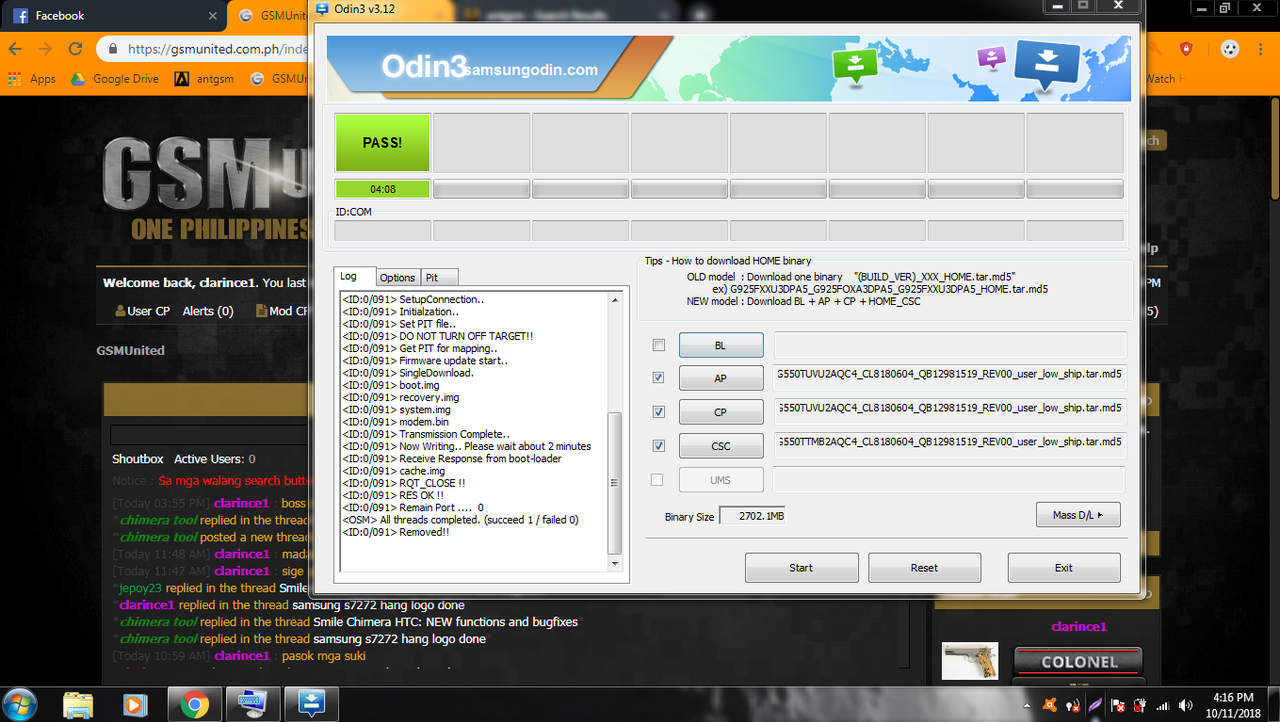
Task: Switch to the Log tab in Odin
Action: click(x=357, y=277)
